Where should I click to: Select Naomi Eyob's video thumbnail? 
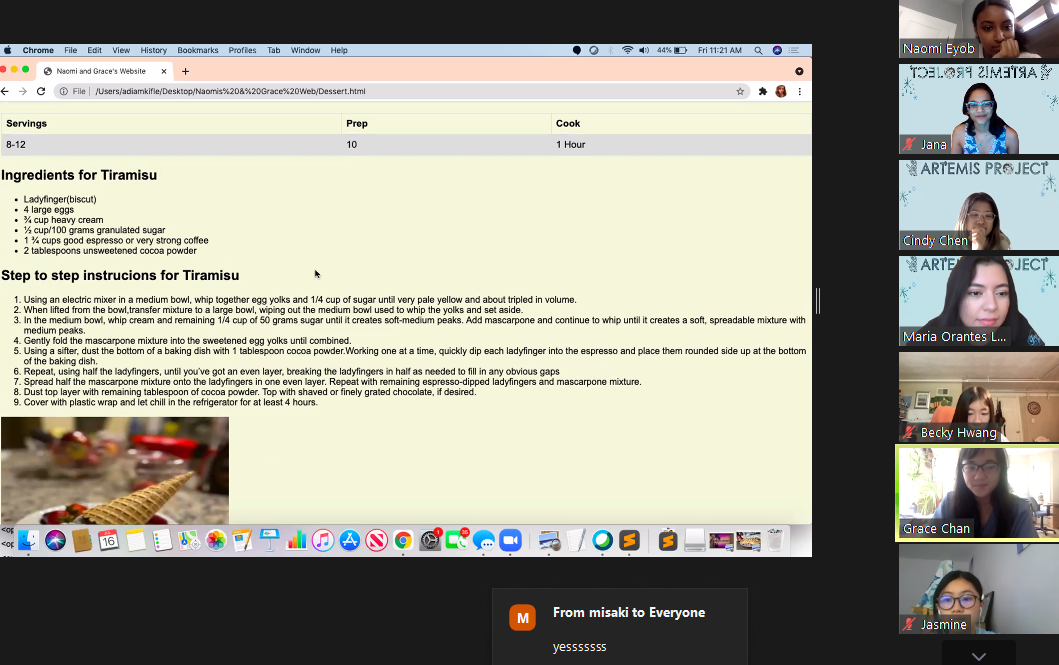[979, 29]
